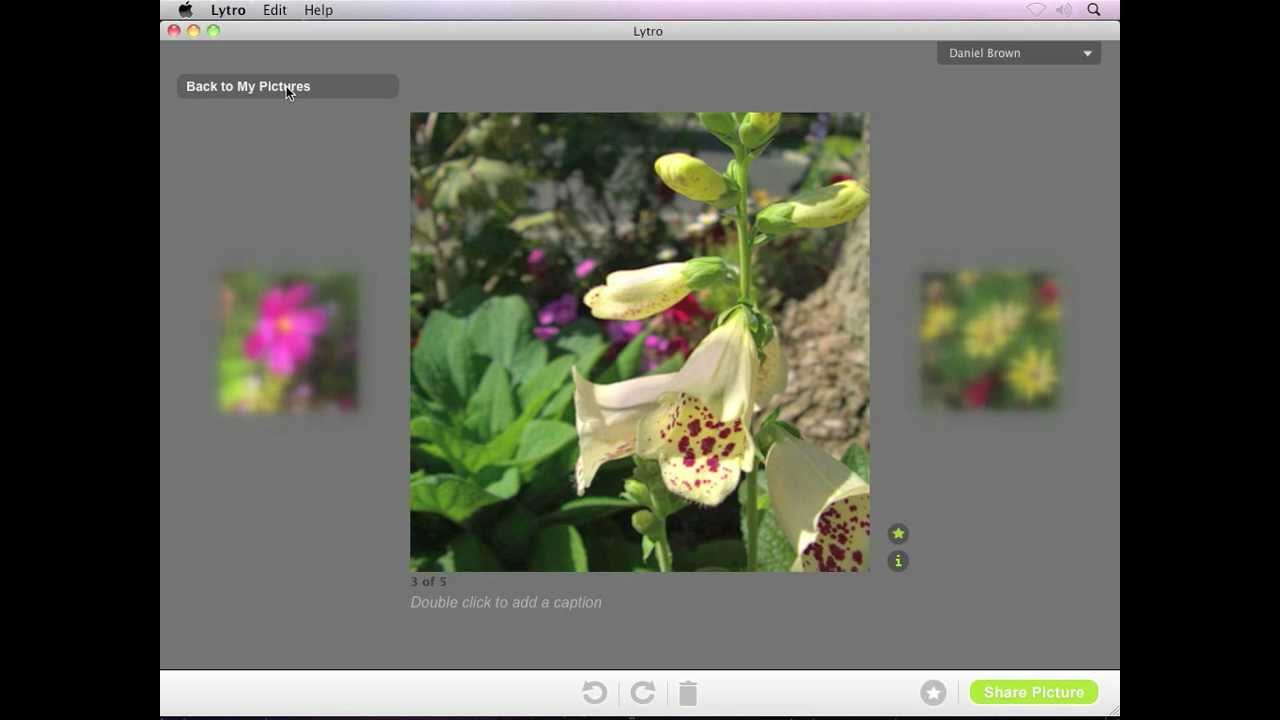Open the Lytro application menu
Screen dimensions: 1280x720
click(x=228, y=10)
